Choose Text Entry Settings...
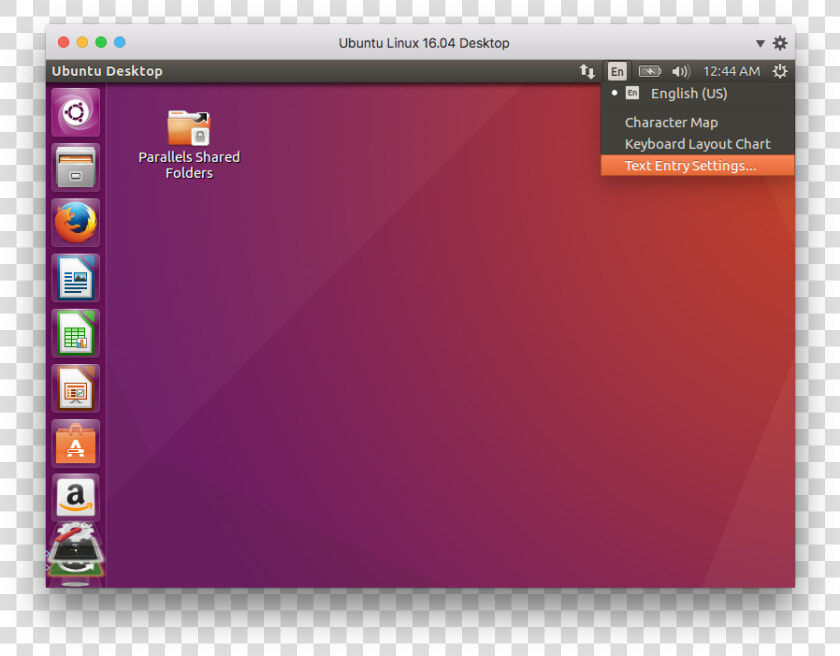The width and height of the screenshot is (840, 656). pyautogui.click(x=698, y=165)
